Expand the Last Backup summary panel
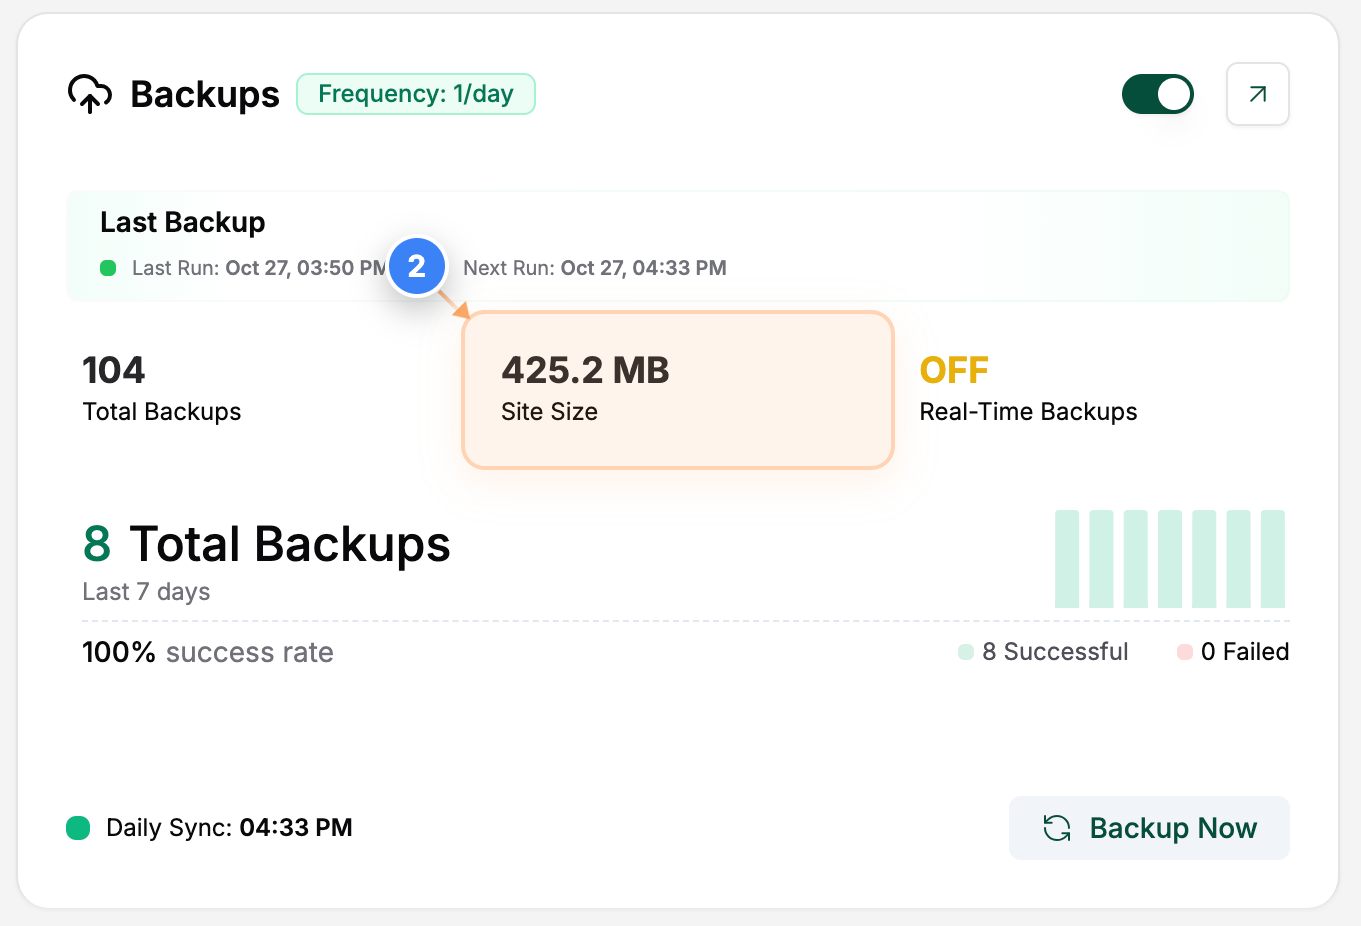This screenshot has width=1361, height=926. 678,245
